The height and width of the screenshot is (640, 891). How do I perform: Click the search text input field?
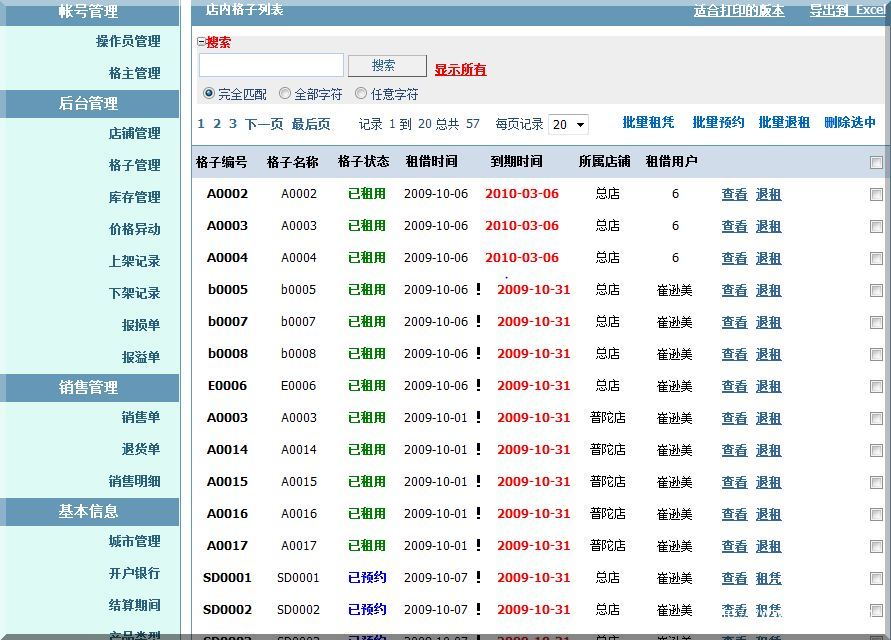(271, 66)
